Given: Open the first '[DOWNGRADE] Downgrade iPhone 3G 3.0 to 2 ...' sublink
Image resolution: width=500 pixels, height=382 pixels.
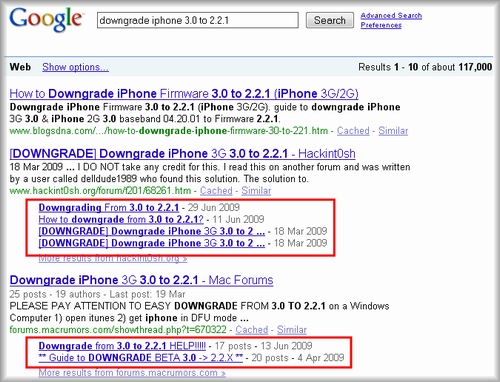Looking at the screenshot, I should coord(152,231).
